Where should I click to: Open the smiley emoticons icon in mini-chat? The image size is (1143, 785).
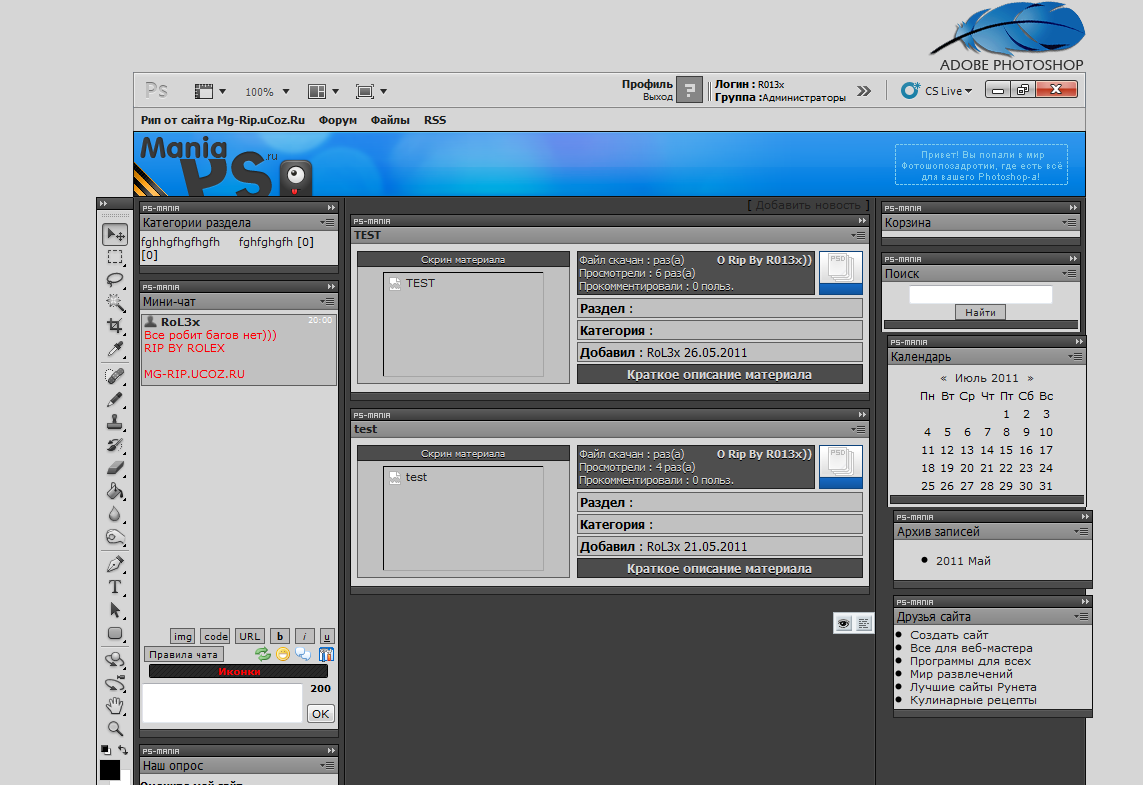point(283,655)
